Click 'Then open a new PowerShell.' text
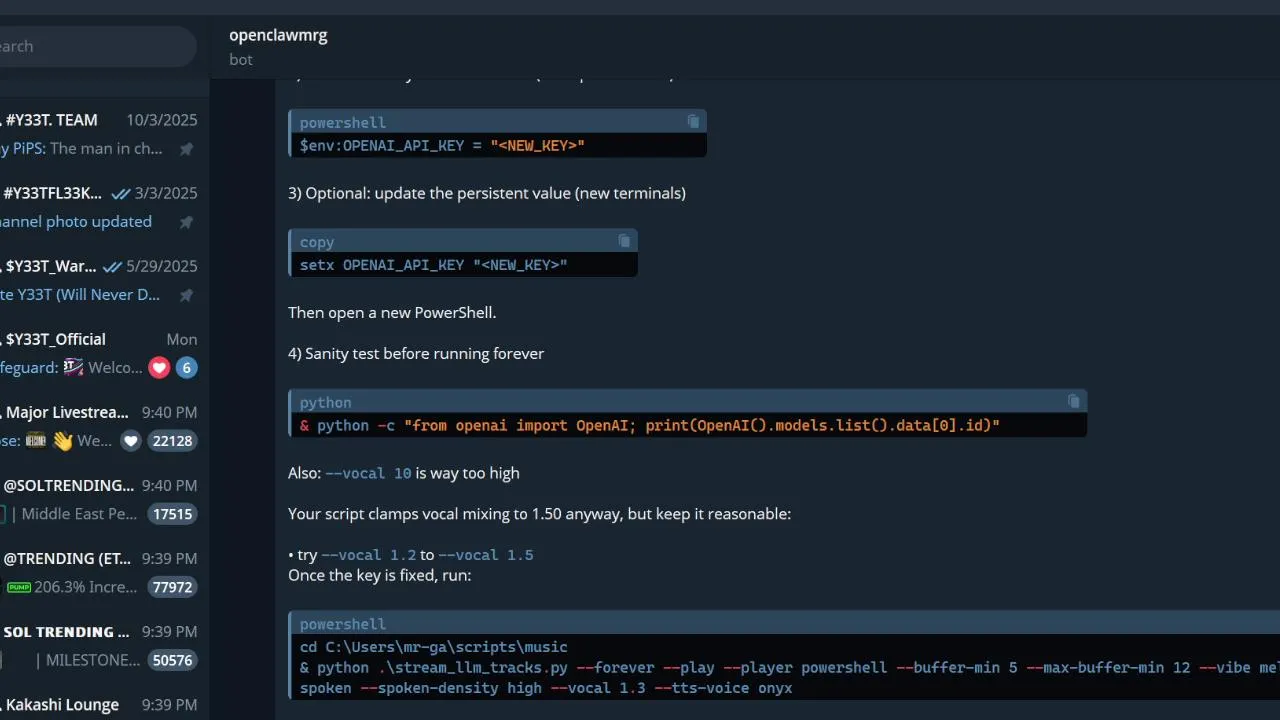1280x720 pixels. (392, 312)
